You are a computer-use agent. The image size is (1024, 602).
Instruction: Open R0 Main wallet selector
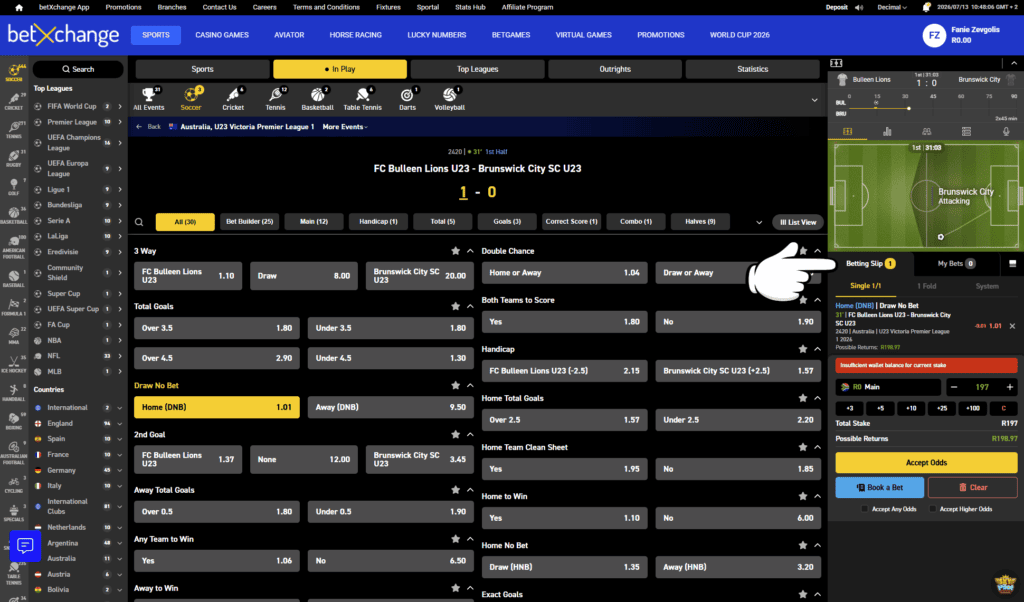pos(888,387)
